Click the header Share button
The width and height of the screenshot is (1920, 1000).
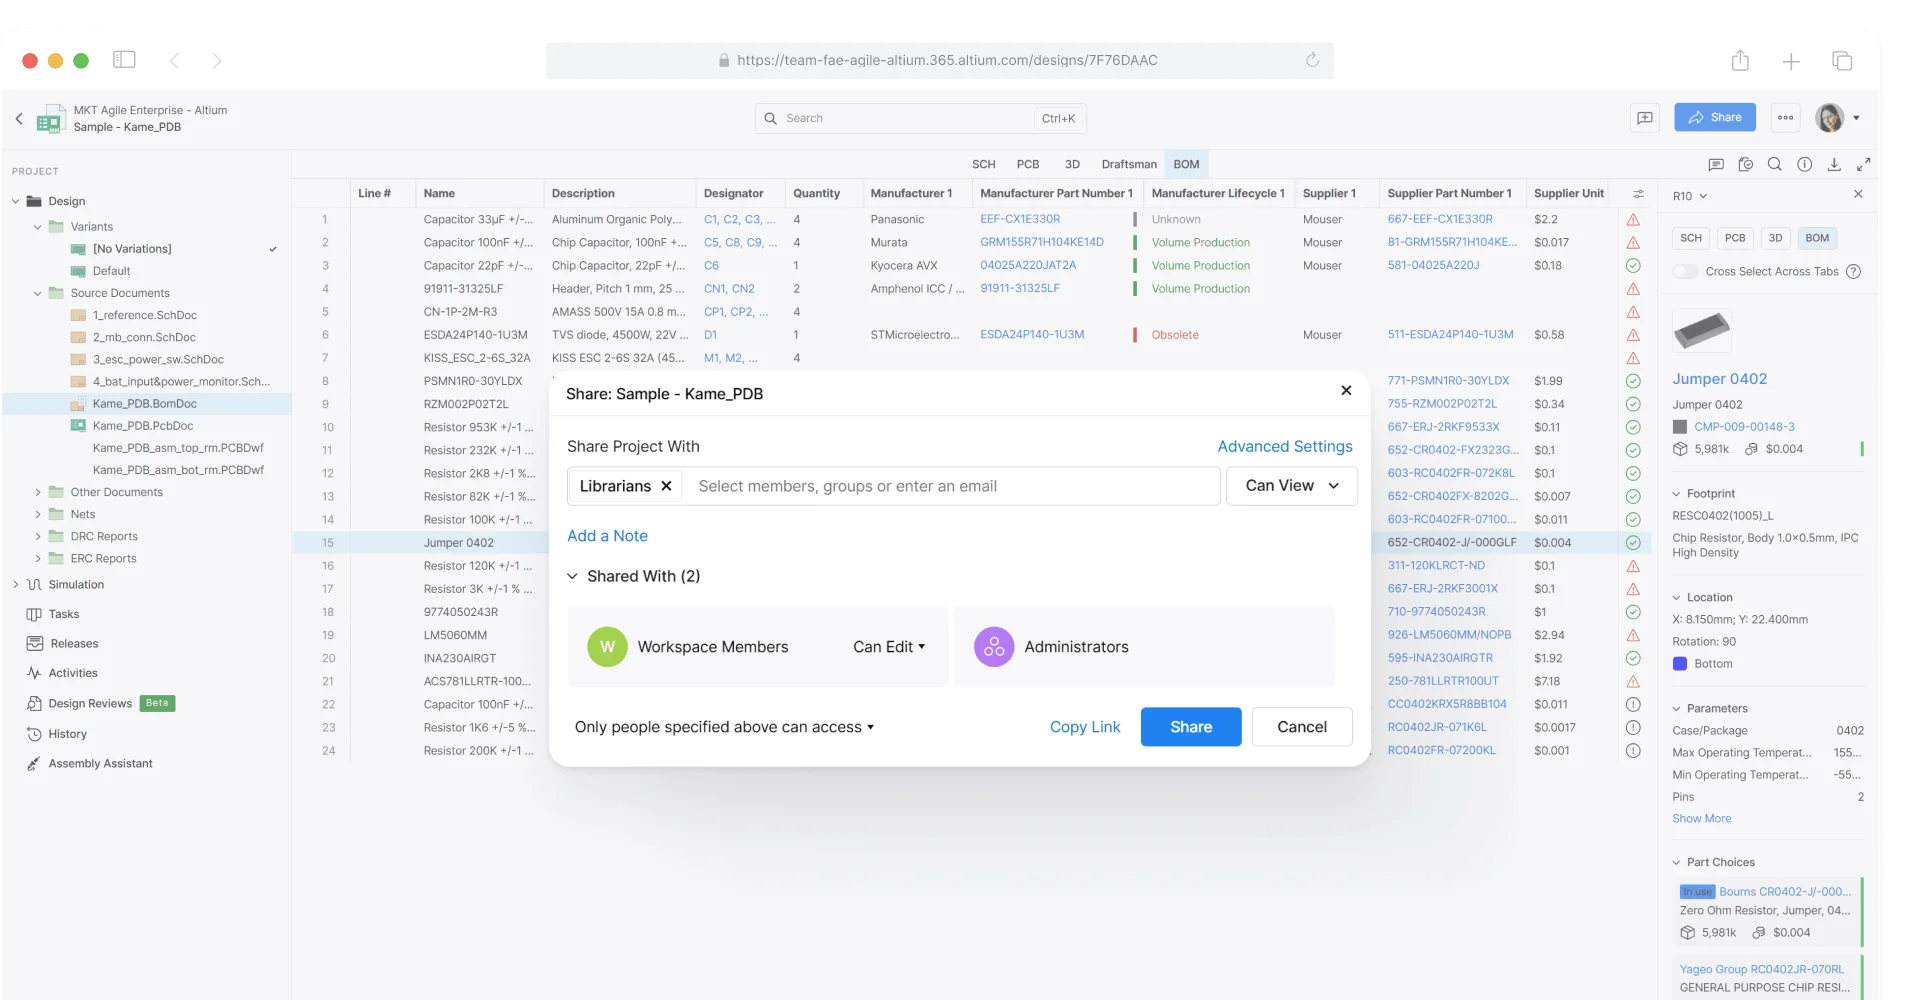click(1715, 118)
